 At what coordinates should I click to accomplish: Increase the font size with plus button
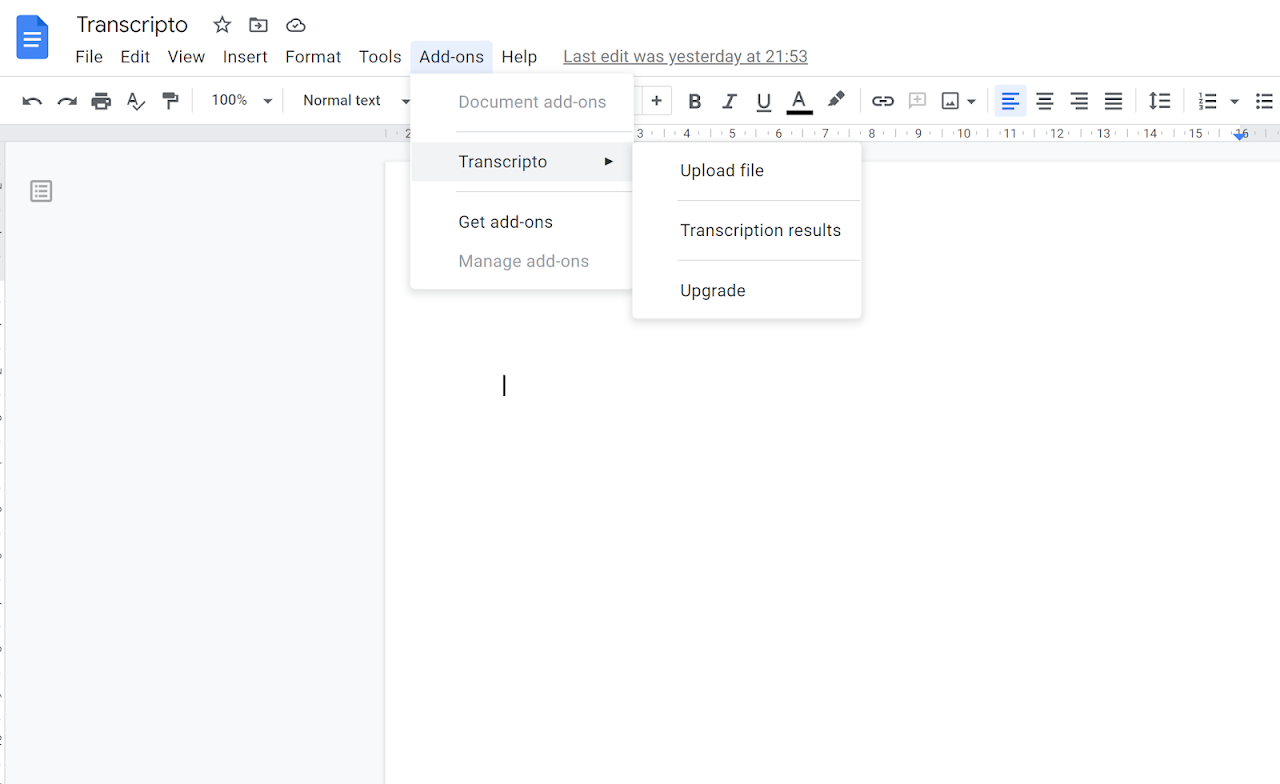click(x=657, y=101)
